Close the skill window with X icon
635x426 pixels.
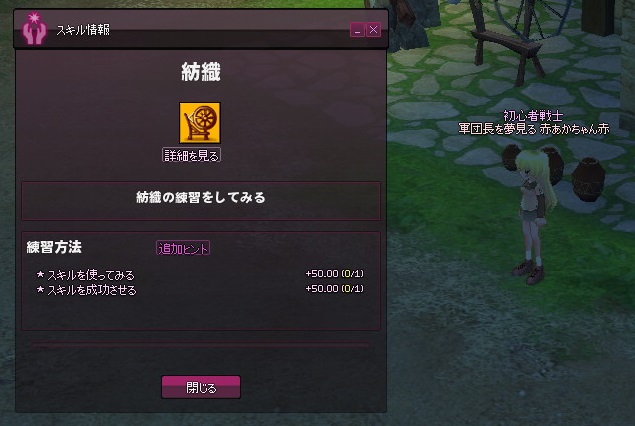tap(373, 30)
